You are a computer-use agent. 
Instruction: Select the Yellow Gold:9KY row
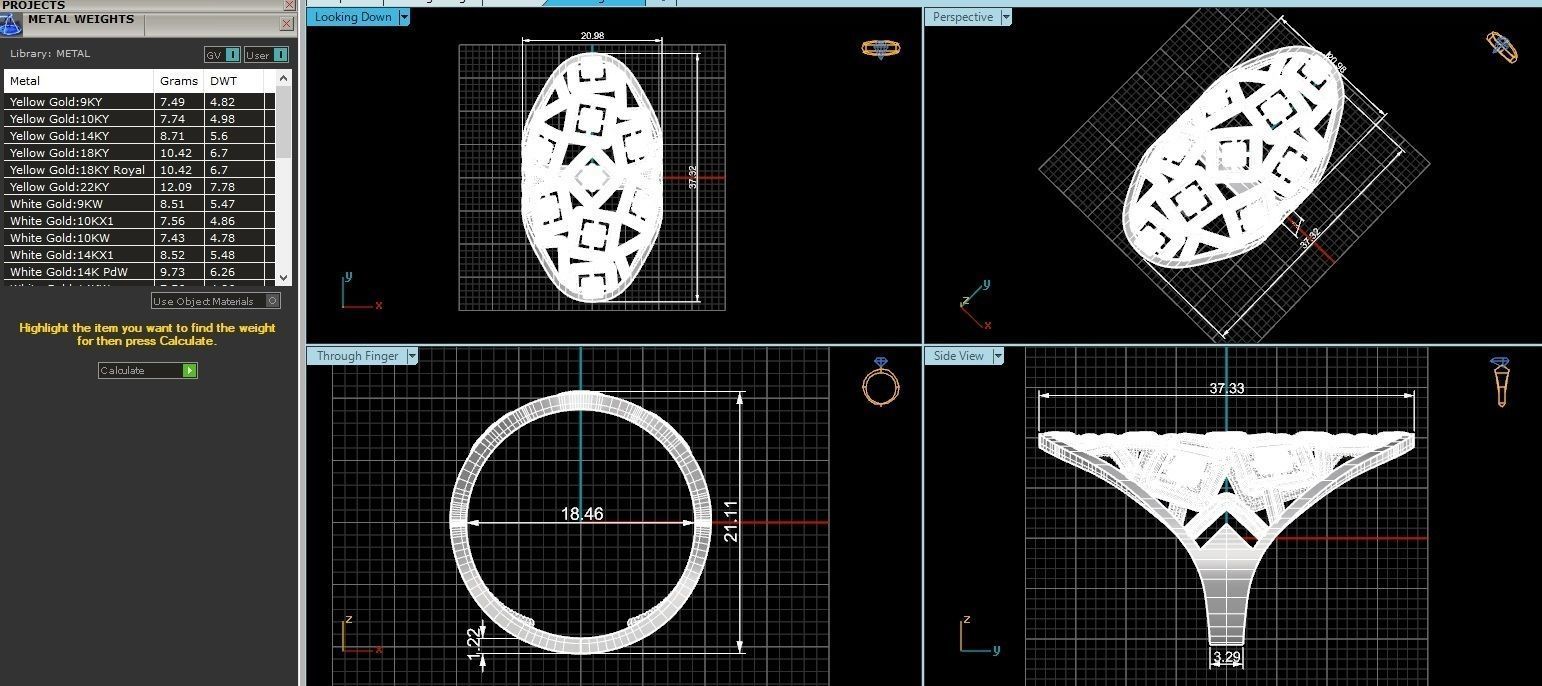pyautogui.click(x=140, y=102)
